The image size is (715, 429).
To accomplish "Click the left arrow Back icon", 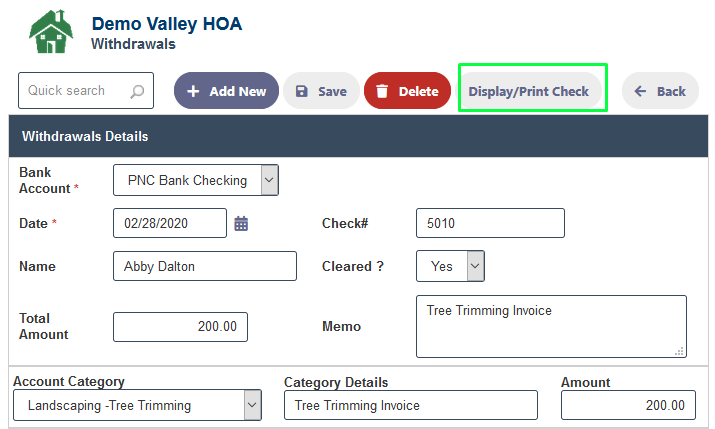I will tap(640, 91).
